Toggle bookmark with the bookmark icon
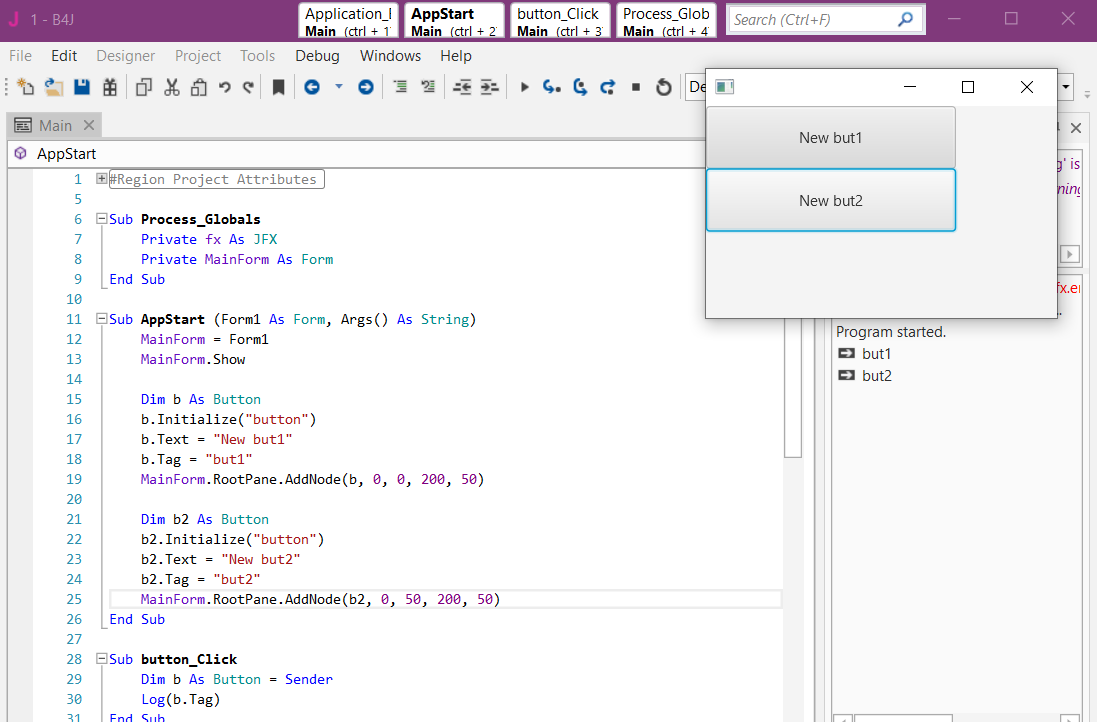The height and width of the screenshot is (722, 1097). click(x=278, y=88)
